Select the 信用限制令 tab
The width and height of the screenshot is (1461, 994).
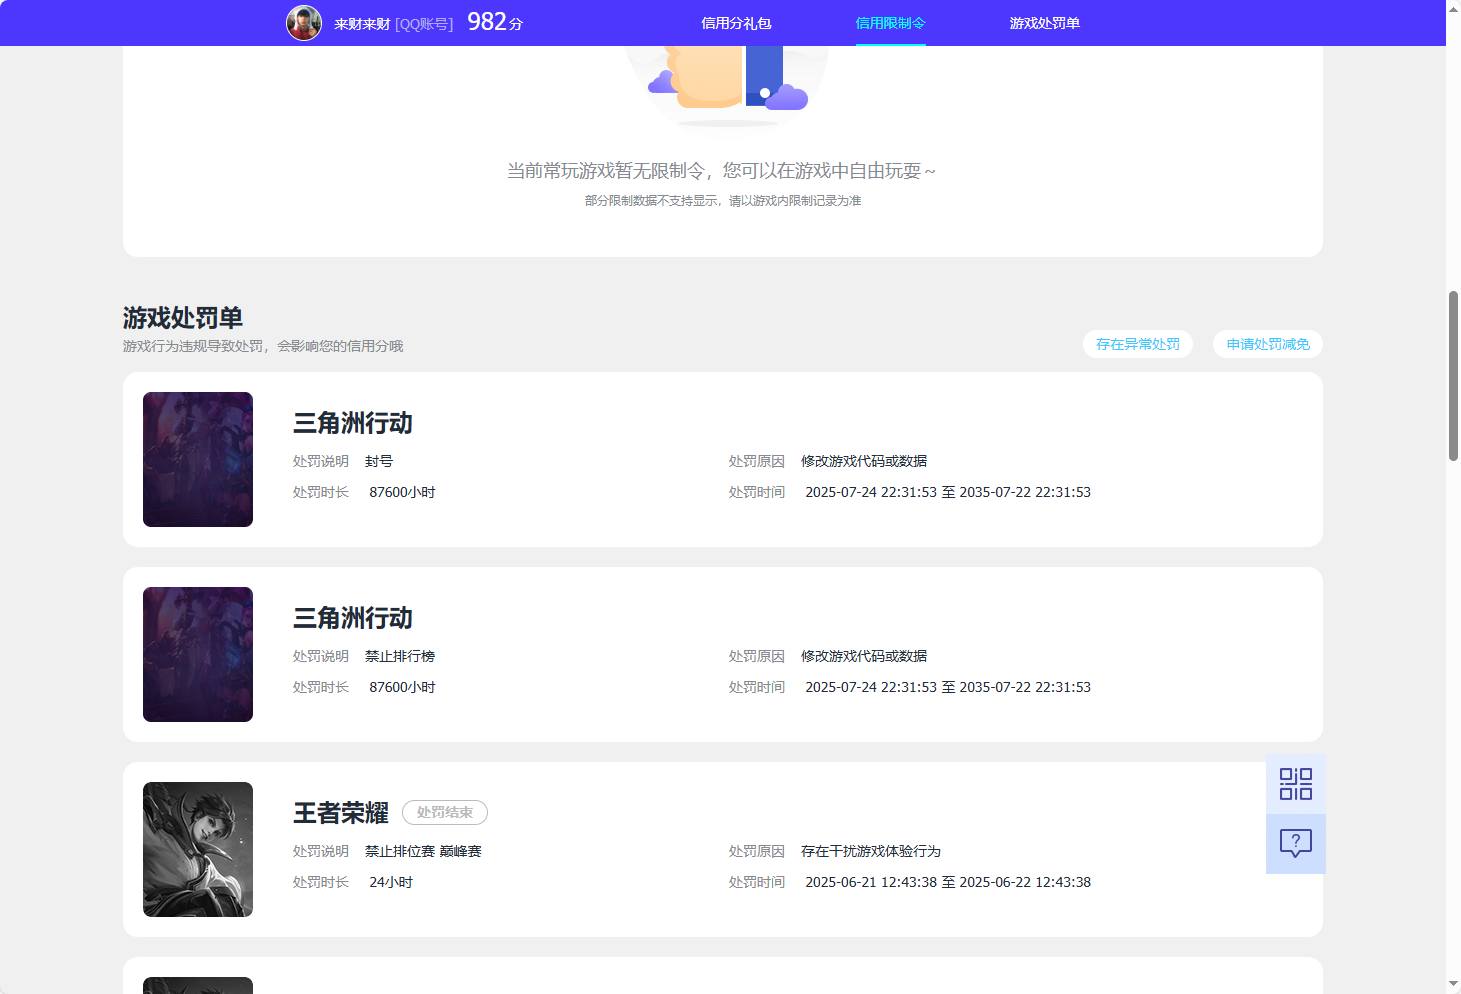tap(890, 22)
